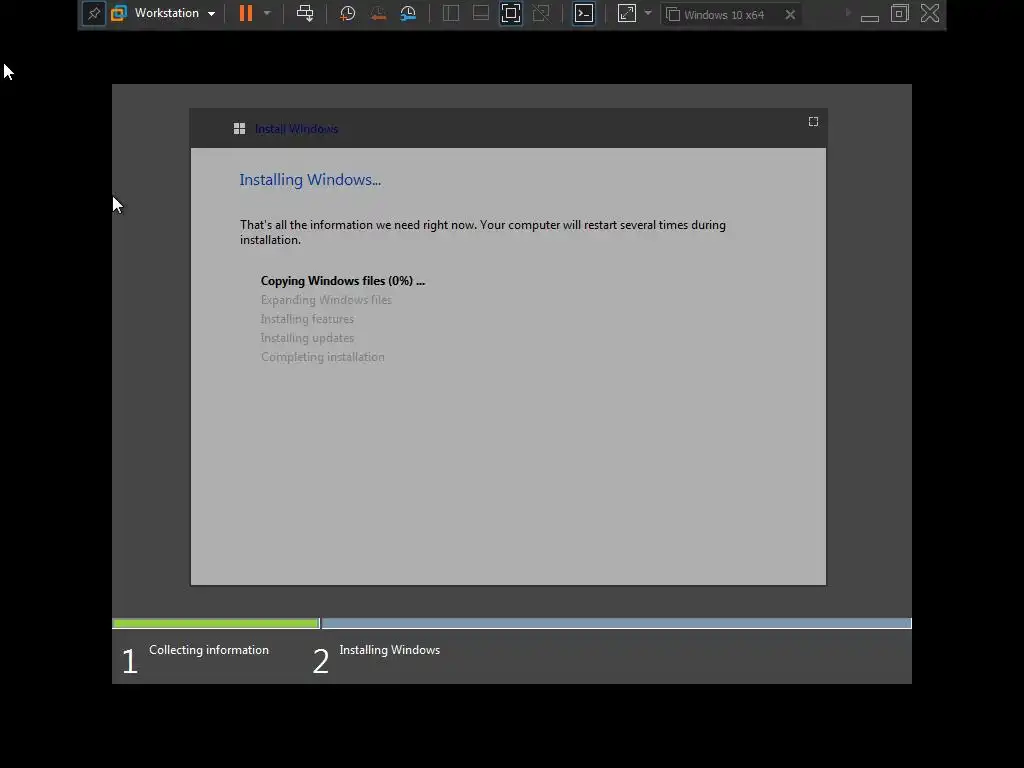Click the Installing Windows... heading
This screenshot has height=768, width=1024.
coord(310,180)
